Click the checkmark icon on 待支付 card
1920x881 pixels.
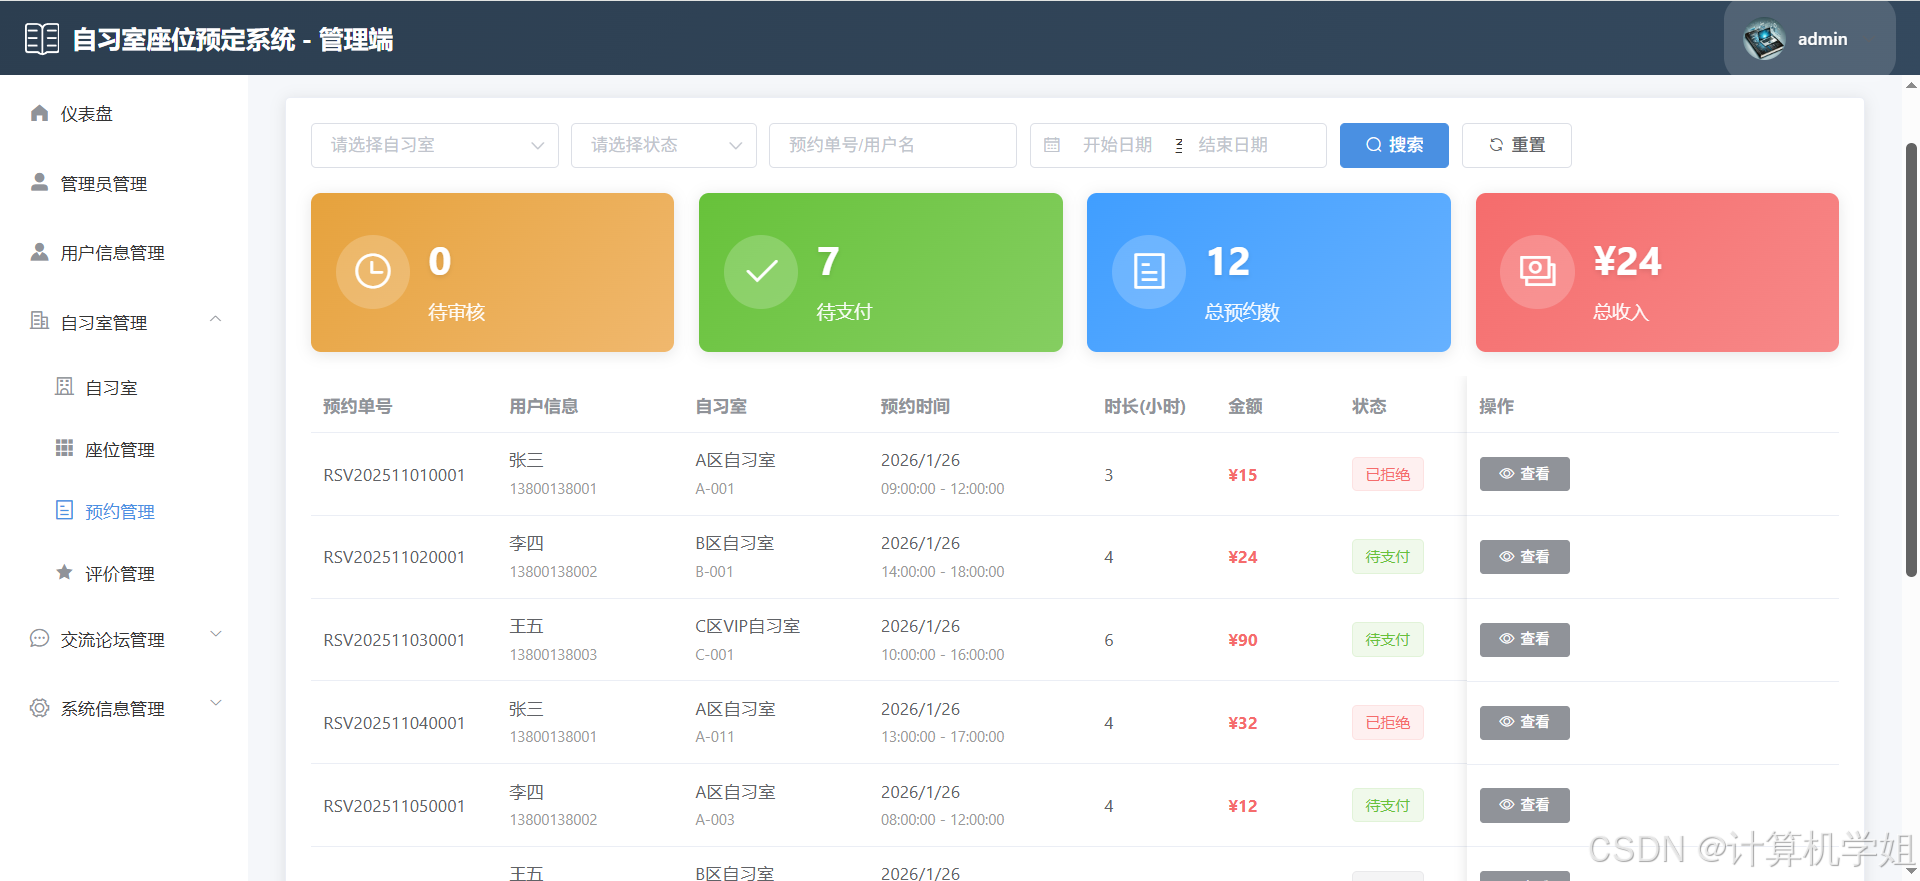[x=761, y=271]
